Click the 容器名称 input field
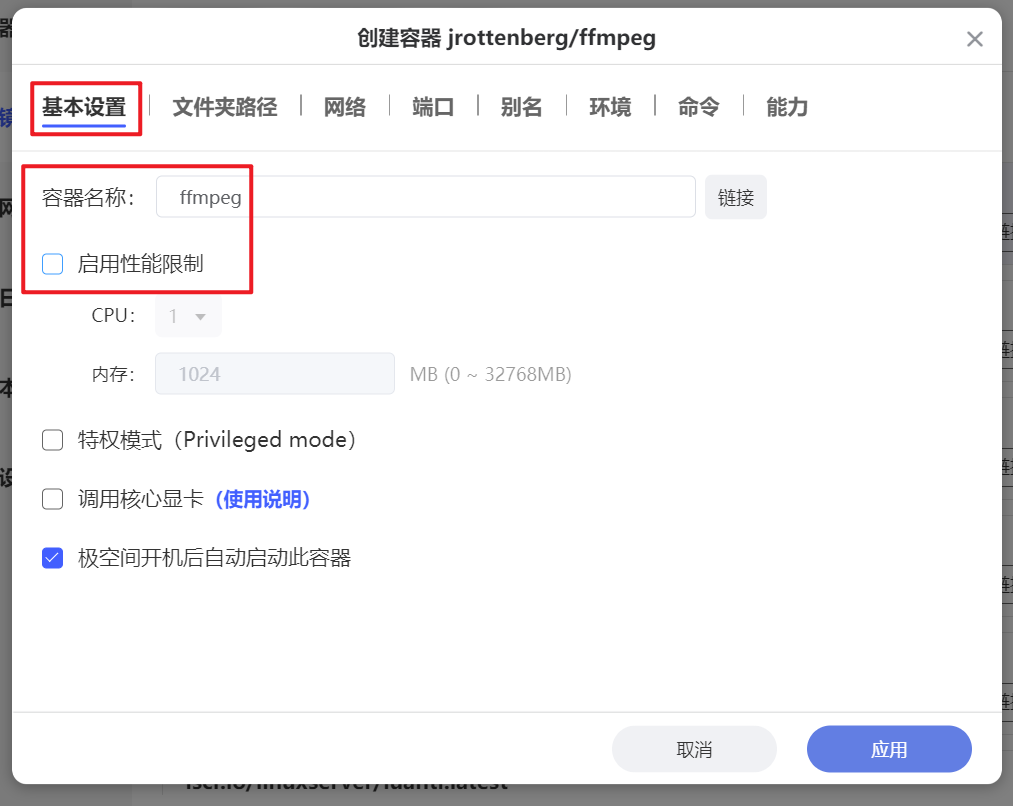 (x=426, y=197)
